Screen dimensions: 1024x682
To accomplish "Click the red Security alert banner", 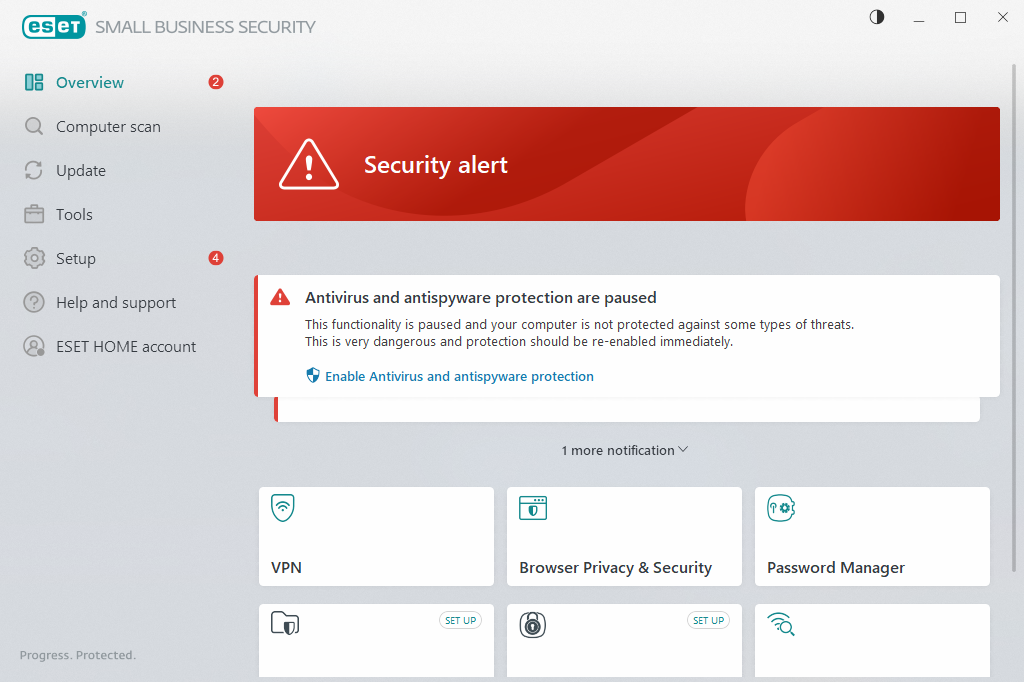I will [626, 164].
